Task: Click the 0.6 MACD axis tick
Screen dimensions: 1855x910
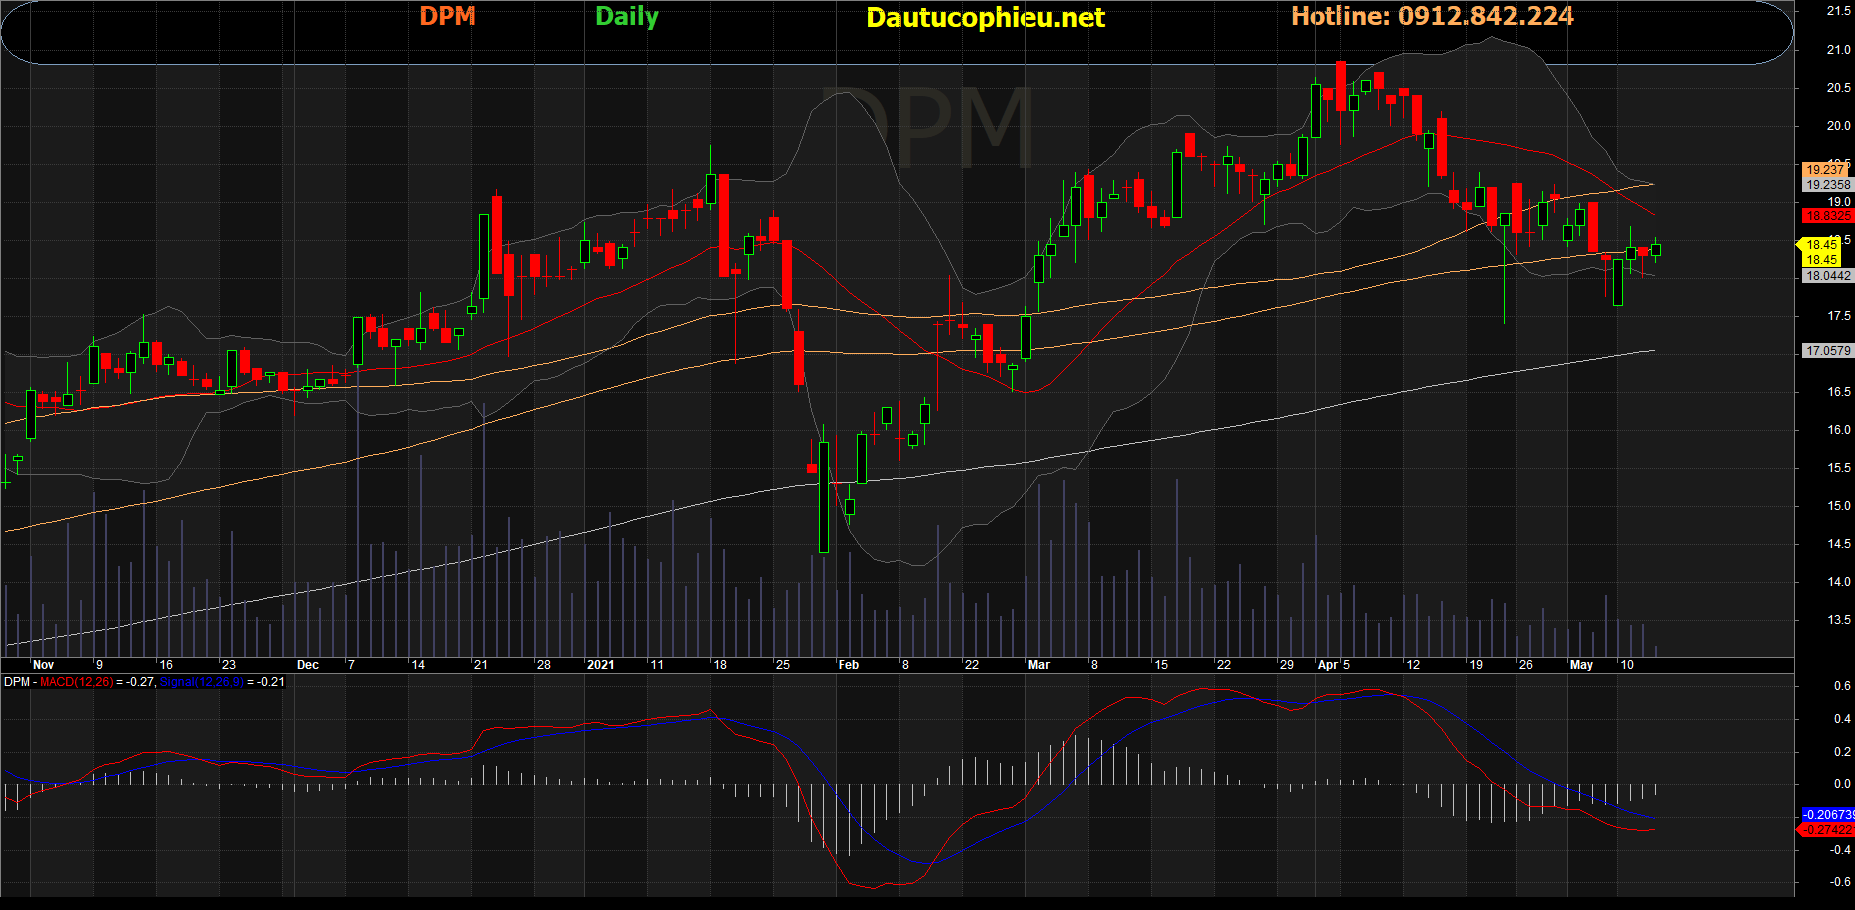Action: [x=1842, y=686]
